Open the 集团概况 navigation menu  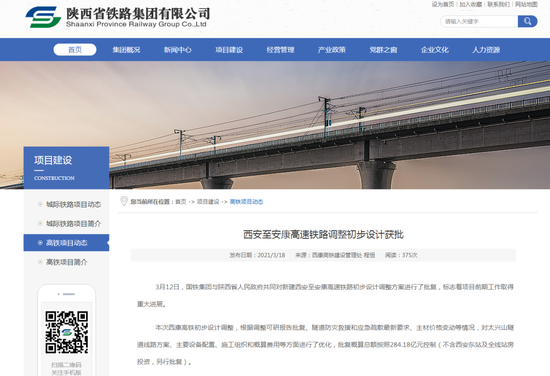coord(126,50)
